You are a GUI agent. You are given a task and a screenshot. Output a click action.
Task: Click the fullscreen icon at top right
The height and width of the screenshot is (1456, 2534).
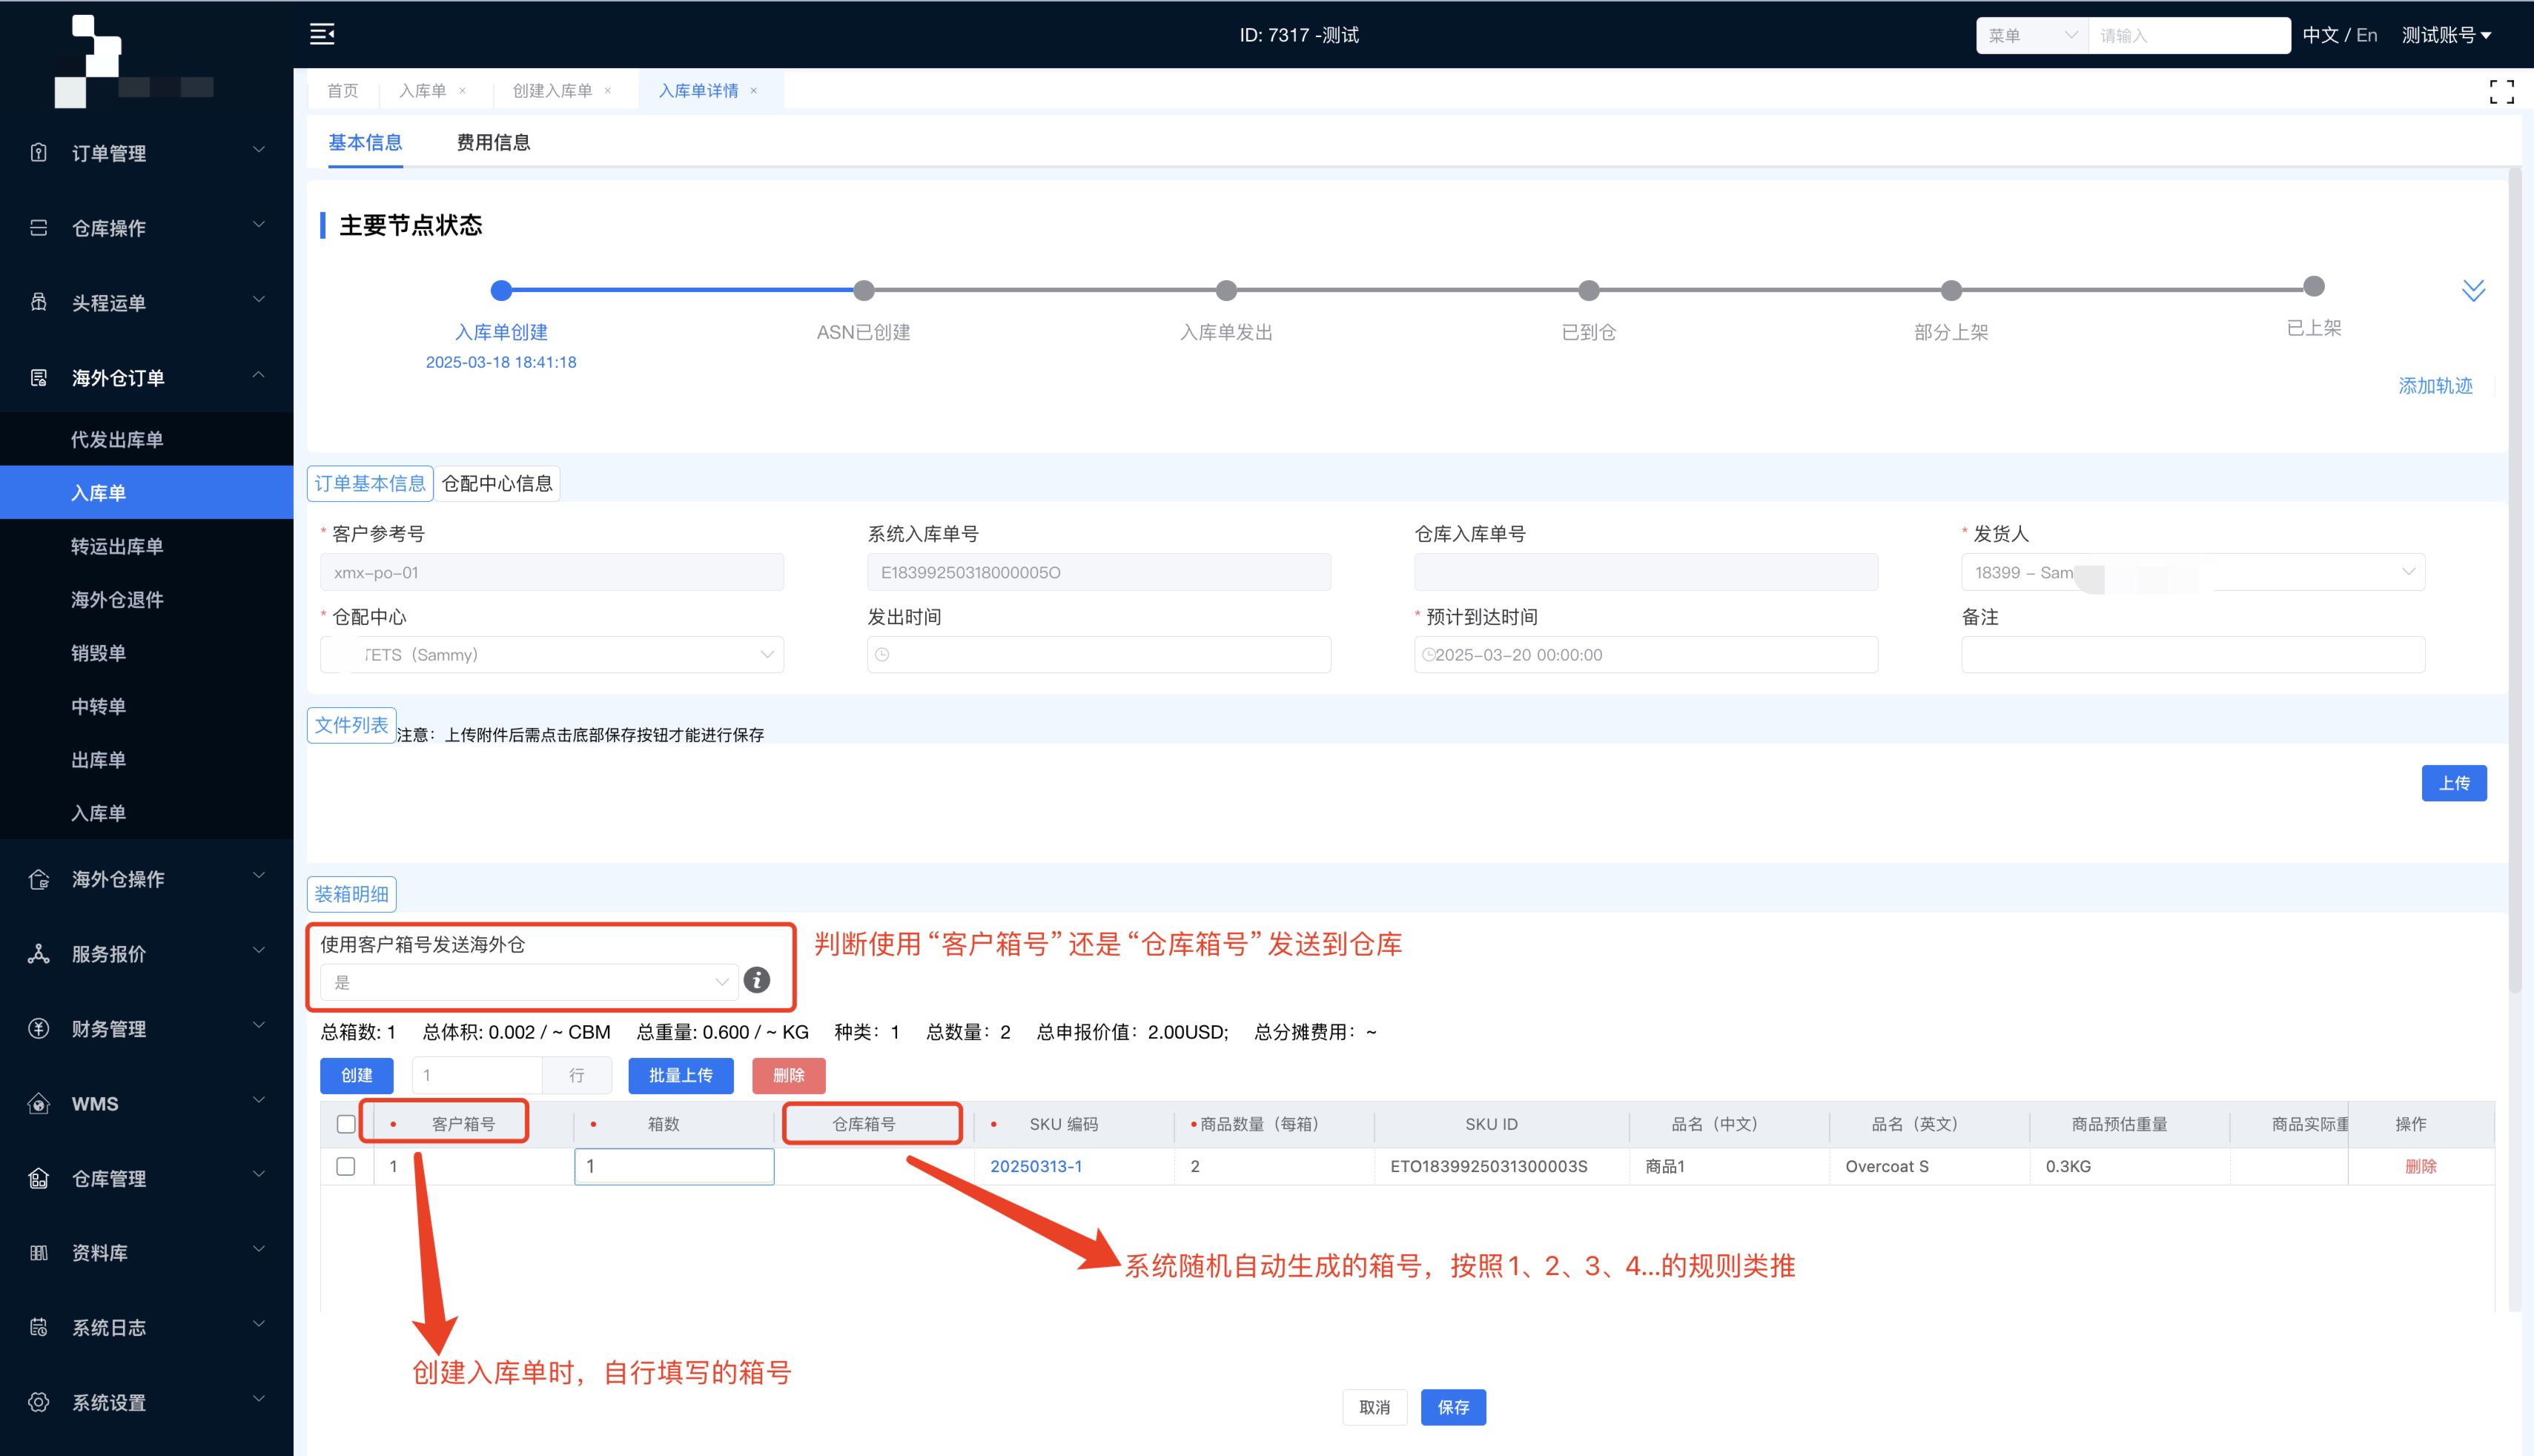pos(2501,92)
